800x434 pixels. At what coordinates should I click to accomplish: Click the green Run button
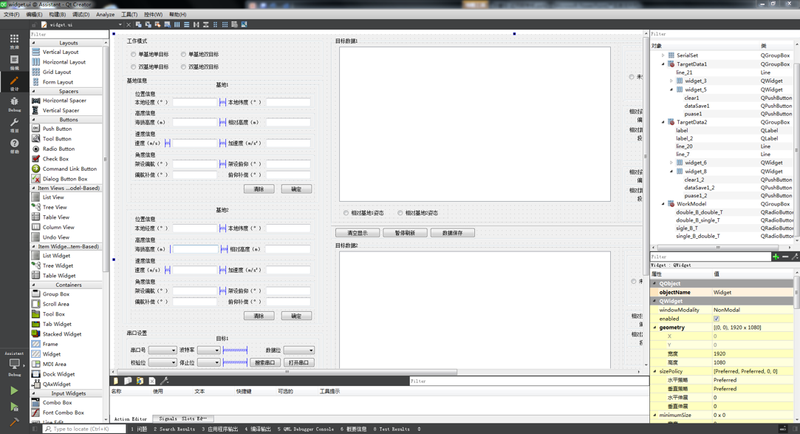click(14, 391)
